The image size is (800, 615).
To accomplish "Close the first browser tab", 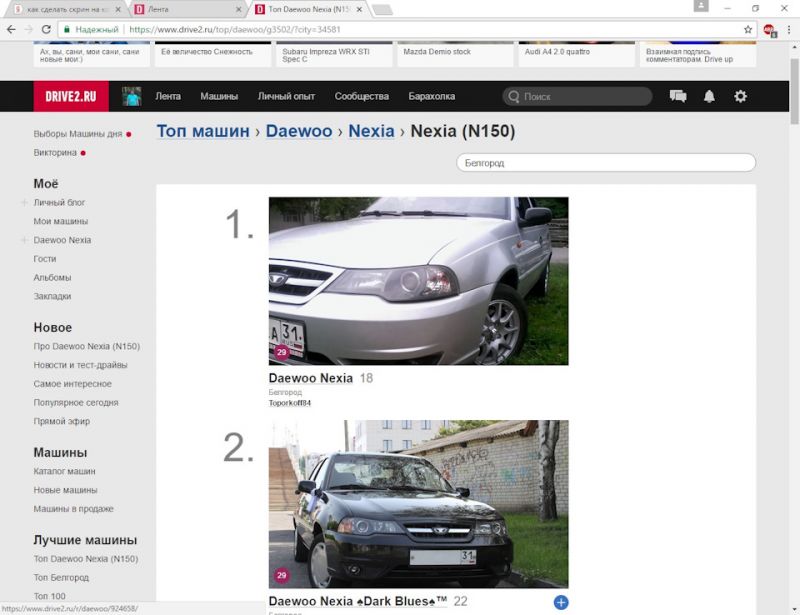I will coord(118,9).
